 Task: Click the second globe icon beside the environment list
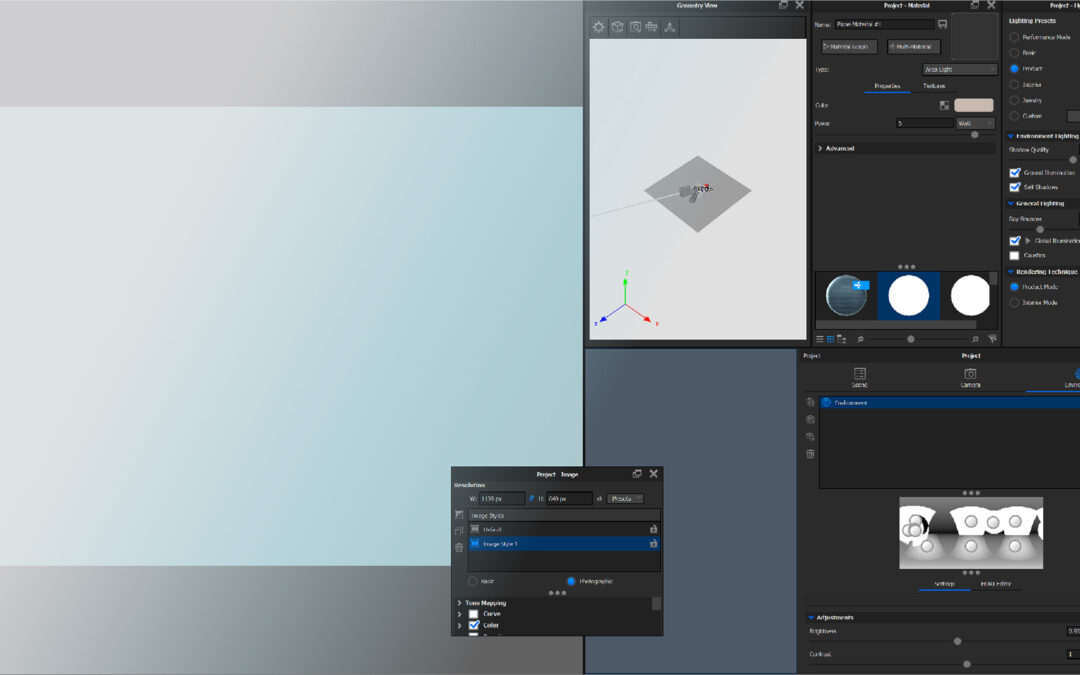(810, 419)
